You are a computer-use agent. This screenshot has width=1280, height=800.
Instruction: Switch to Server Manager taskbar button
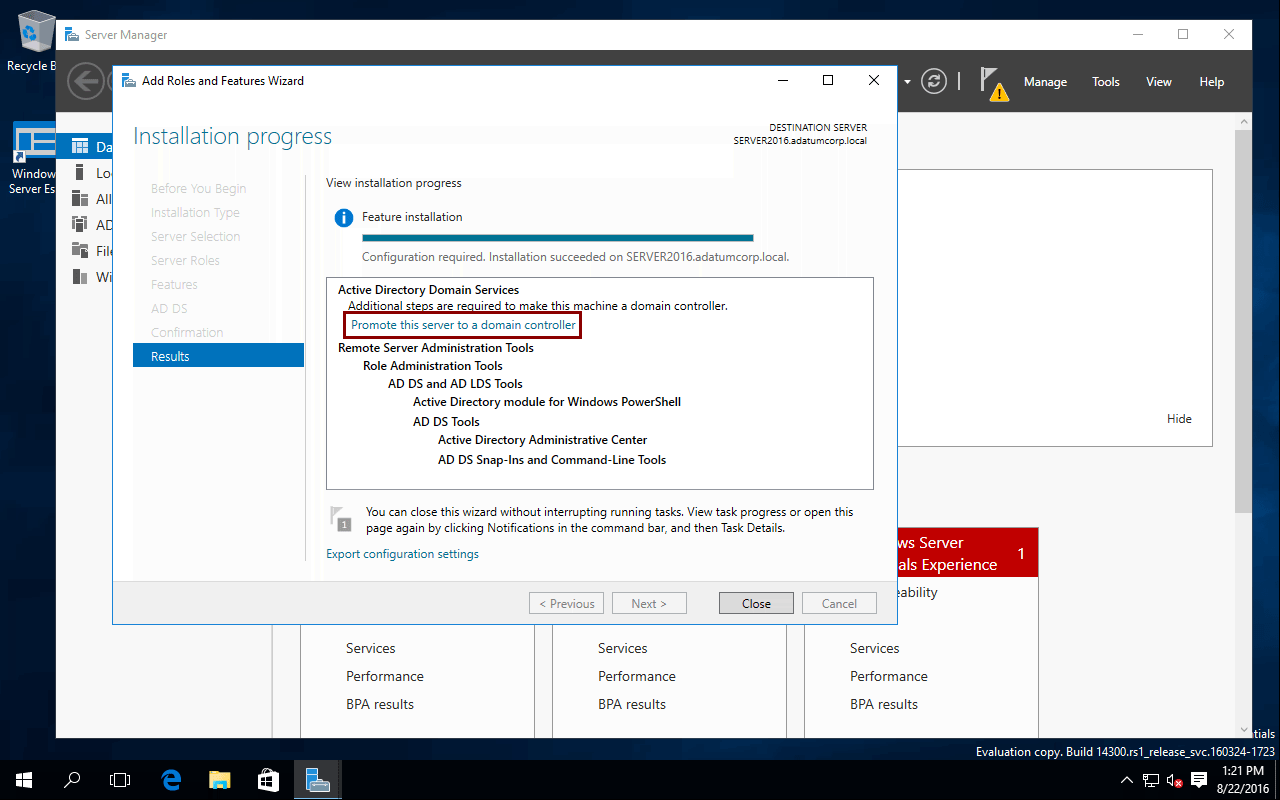tap(318, 780)
